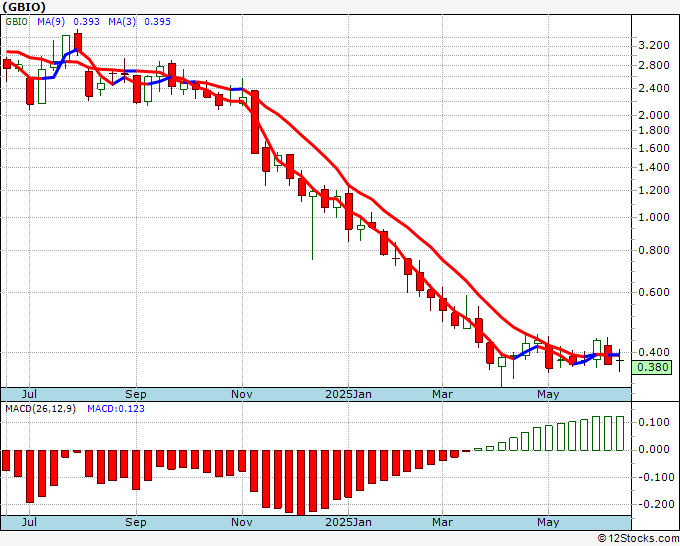Click 2025Jan on the price chart date axis
680x546 pixels.
tap(348, 394)
